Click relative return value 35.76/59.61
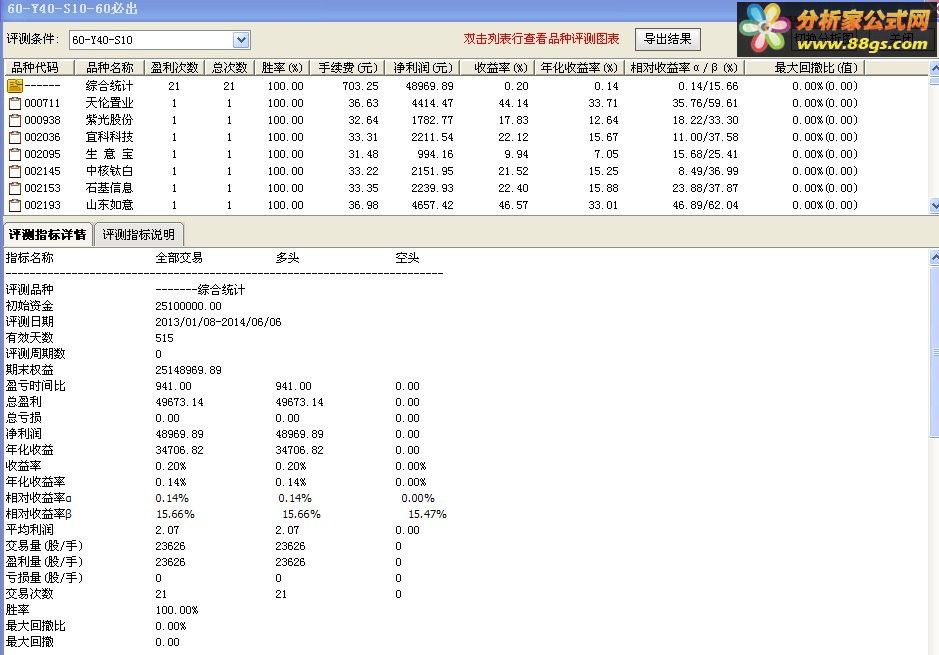 [705, 103]
